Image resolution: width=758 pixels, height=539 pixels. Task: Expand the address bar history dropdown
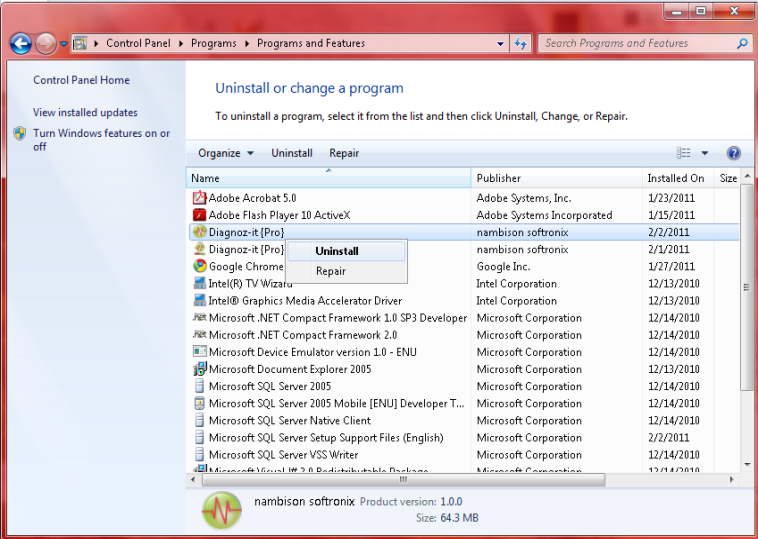tap(500, 44)
